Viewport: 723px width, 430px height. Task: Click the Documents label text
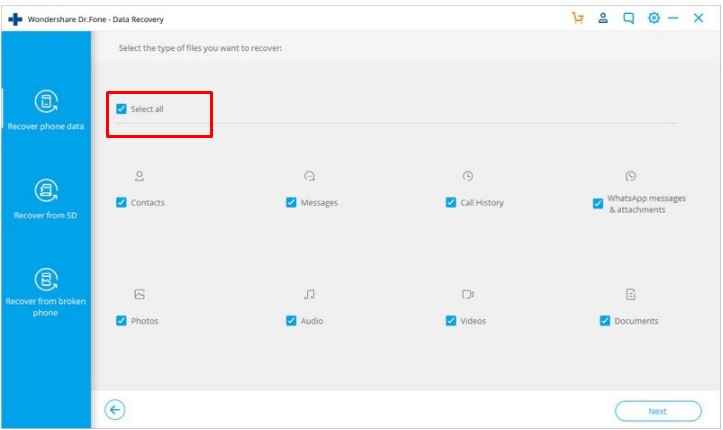(x=636, y=321)
